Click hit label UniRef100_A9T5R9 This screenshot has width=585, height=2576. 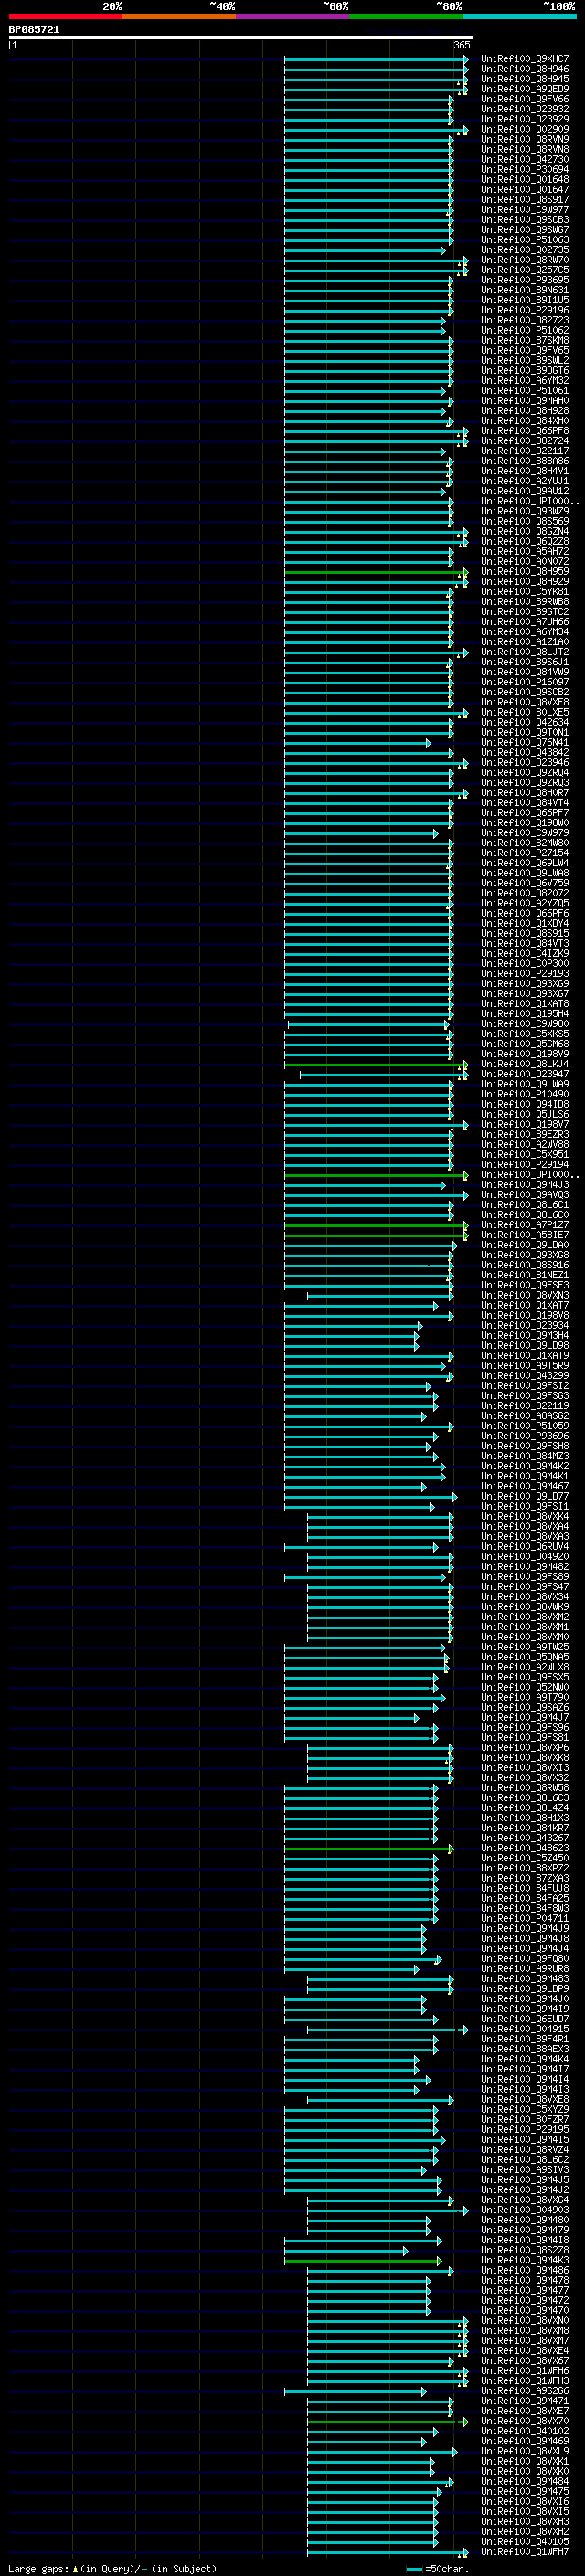[525, 1366]
